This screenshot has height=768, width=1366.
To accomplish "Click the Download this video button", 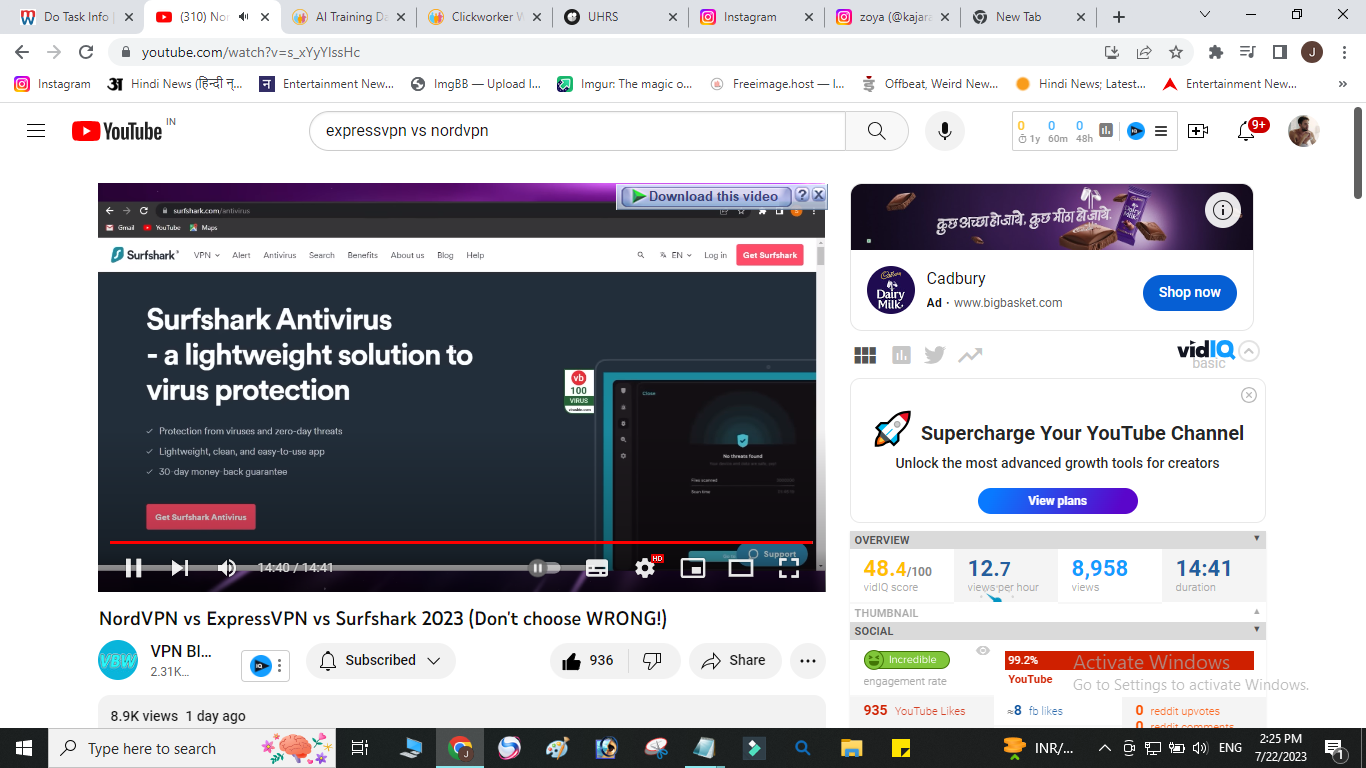I will tap(705, 196).
